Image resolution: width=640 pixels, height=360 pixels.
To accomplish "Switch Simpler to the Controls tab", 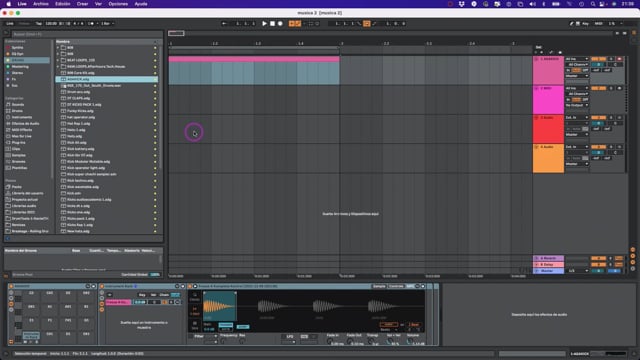I will pos(396,286).
